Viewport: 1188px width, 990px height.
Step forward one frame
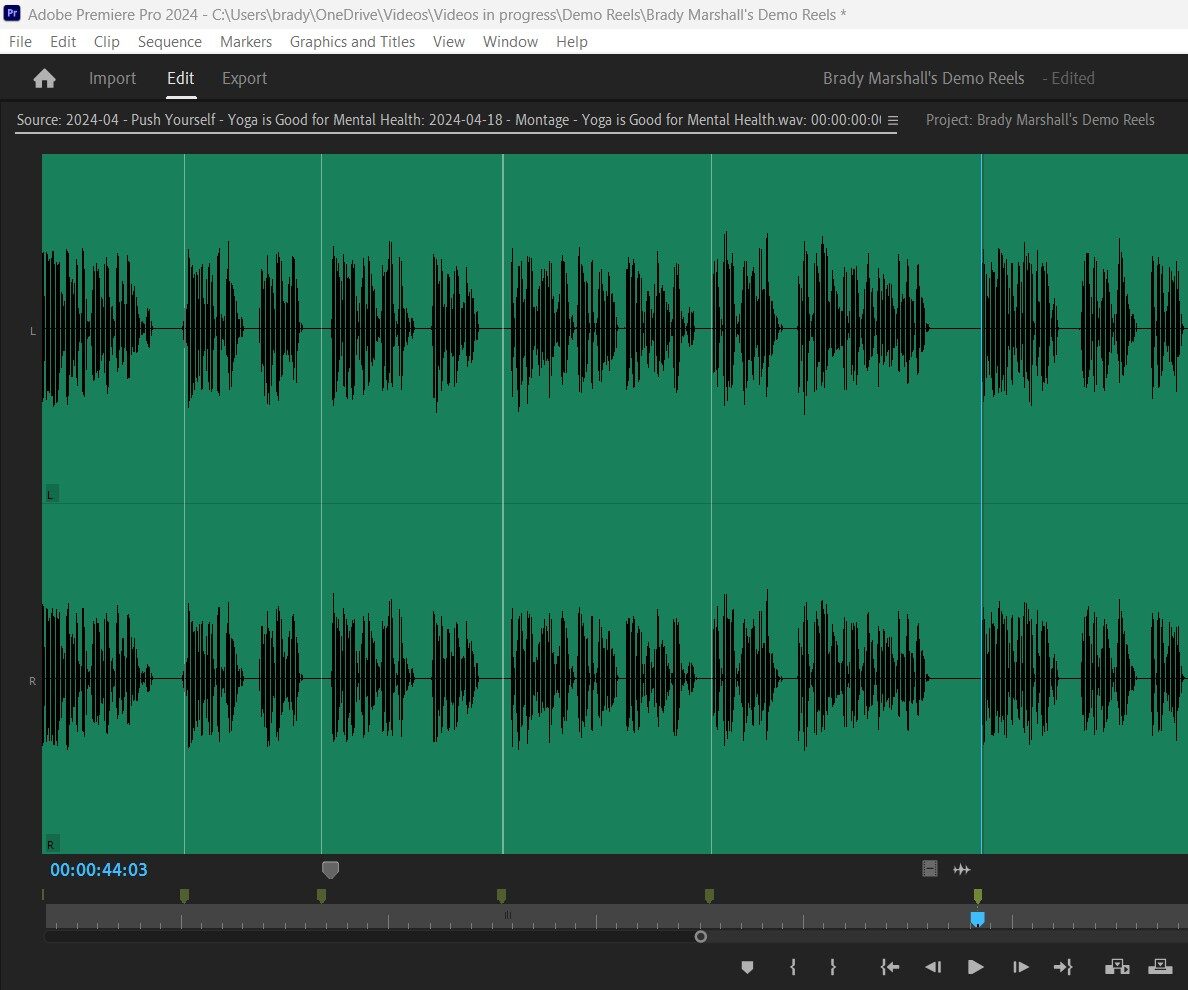1021,967
